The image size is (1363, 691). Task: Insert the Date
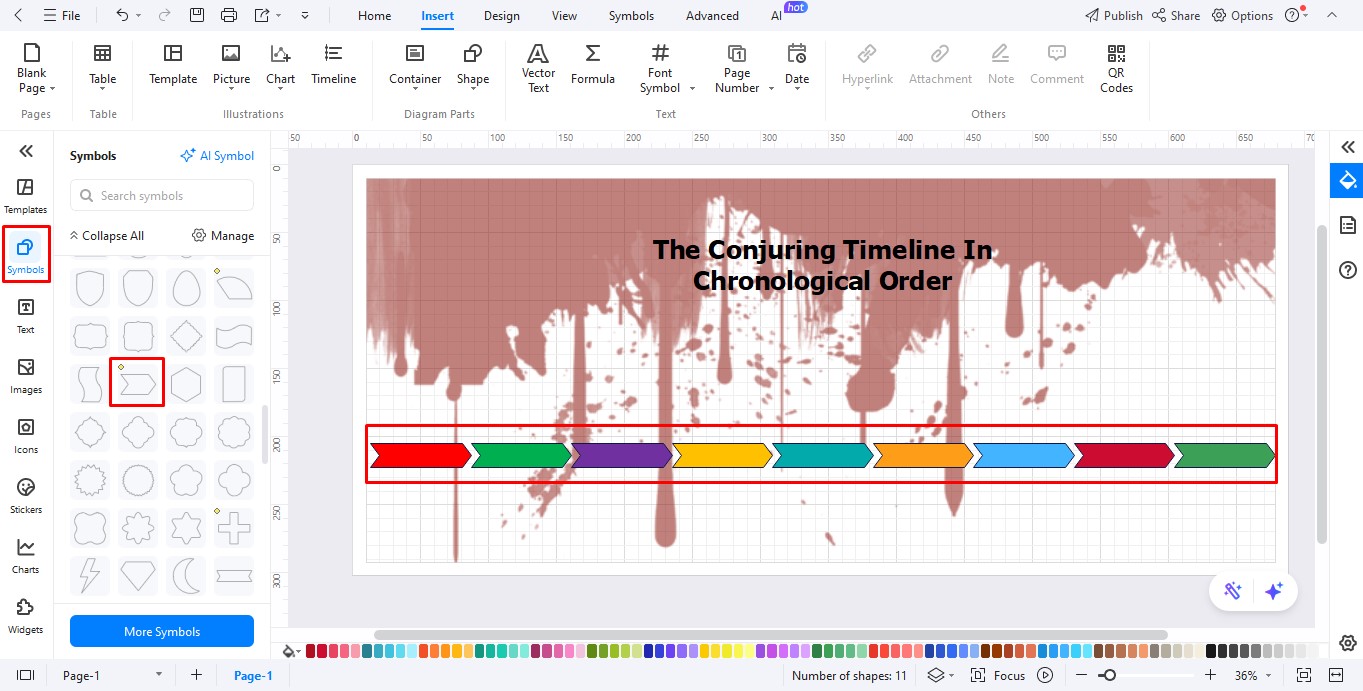797,68
